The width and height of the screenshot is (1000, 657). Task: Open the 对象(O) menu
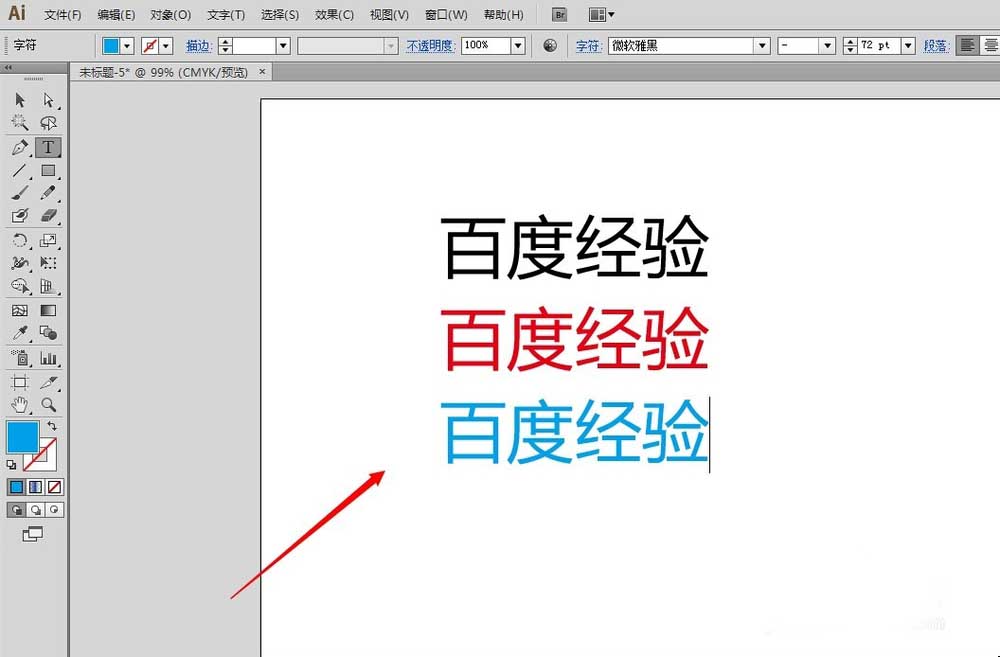click(171, 15)
